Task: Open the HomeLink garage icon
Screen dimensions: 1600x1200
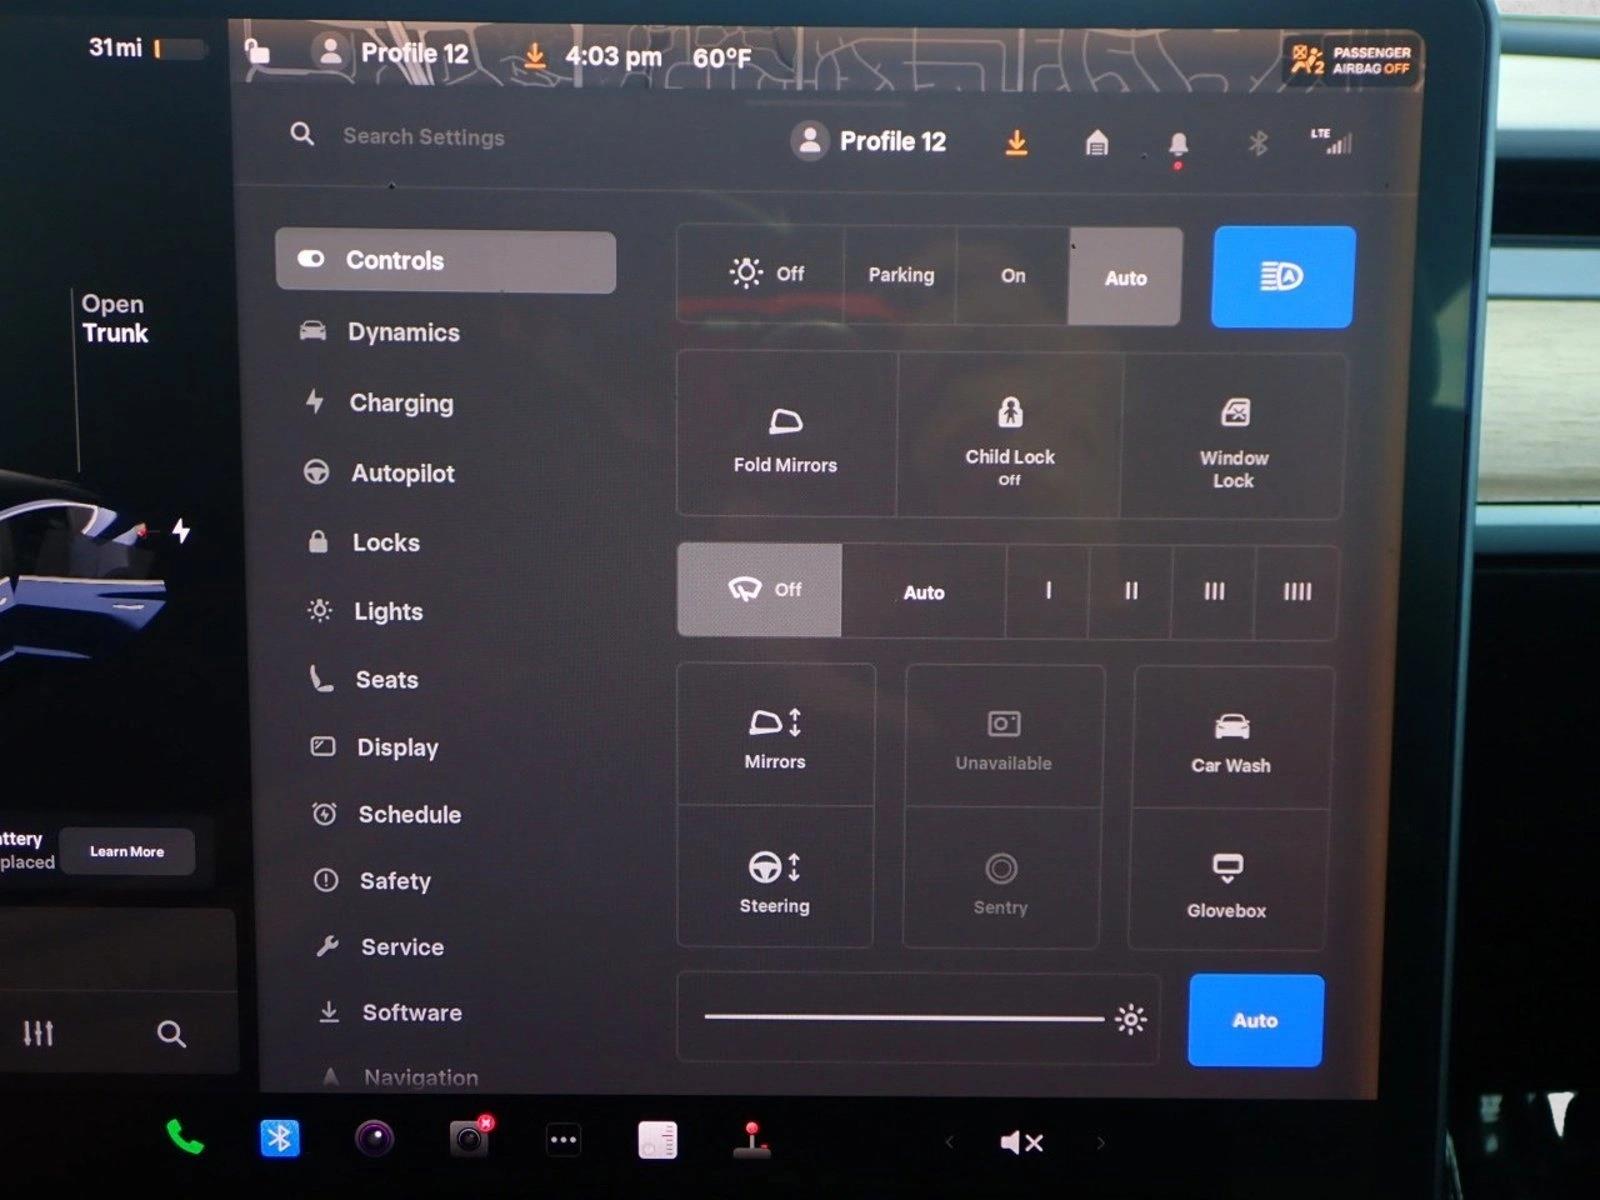Action: [1097, 144]
